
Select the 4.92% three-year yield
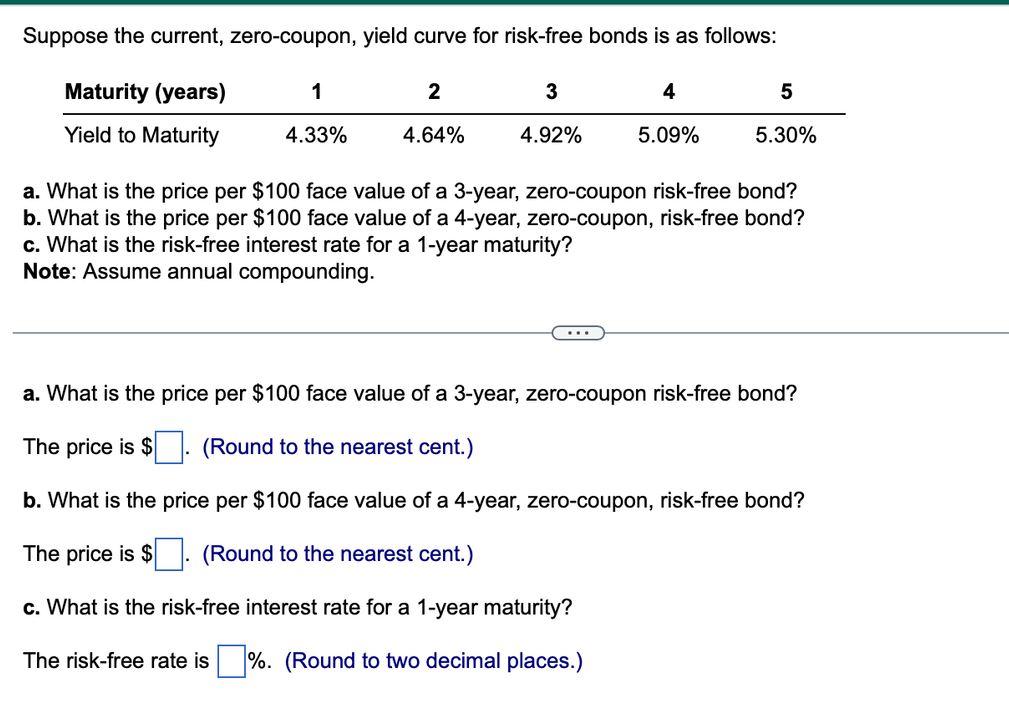point(551,134)
